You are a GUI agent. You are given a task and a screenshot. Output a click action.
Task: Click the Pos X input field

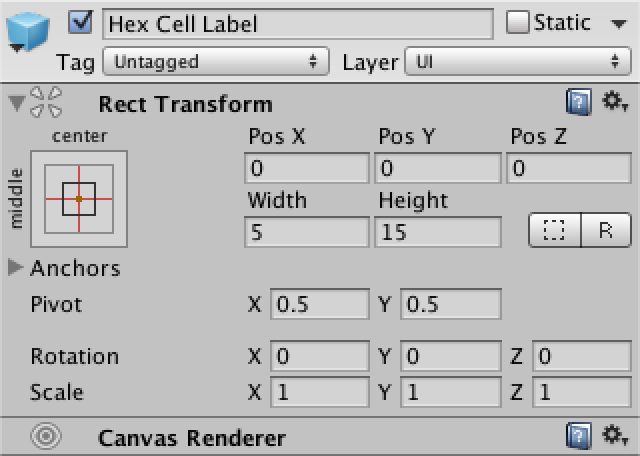coord(306,168)
